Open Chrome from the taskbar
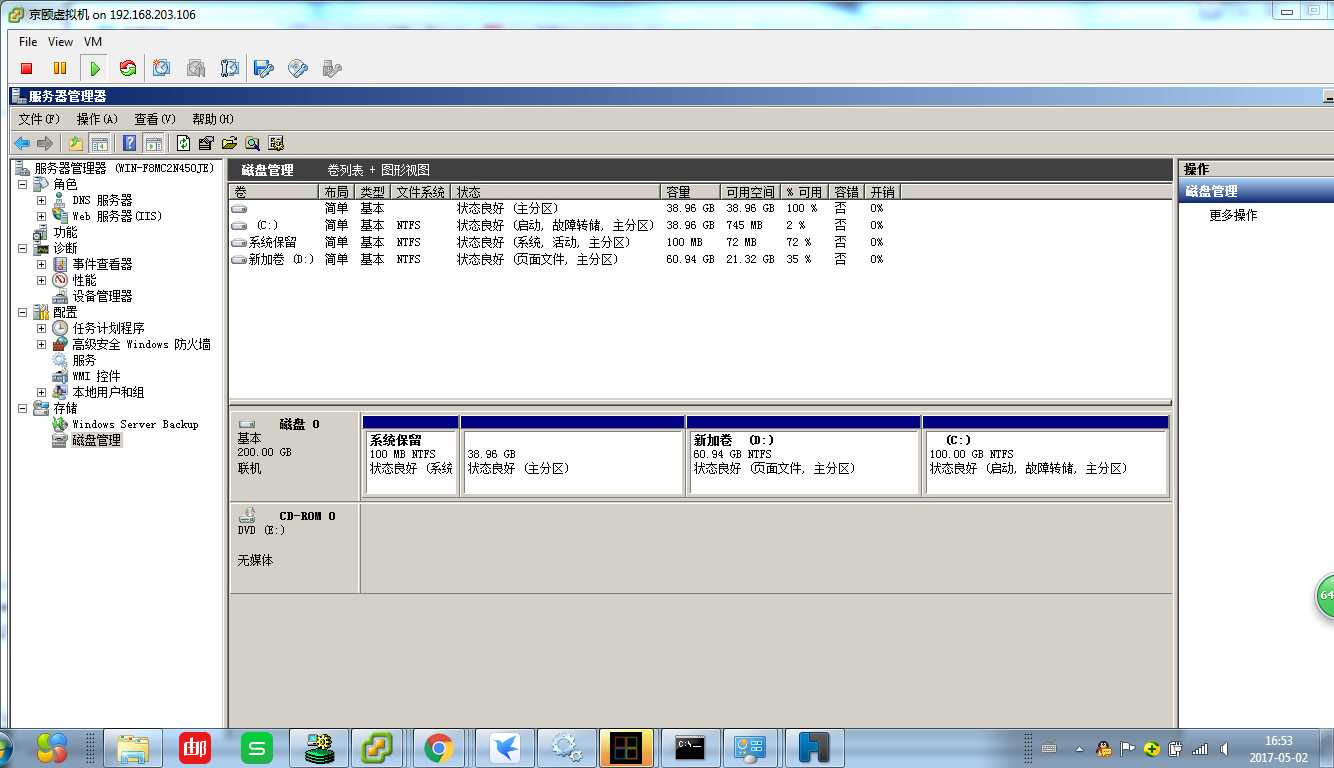Screen dimensions: 1334x768 click(439, 747)
